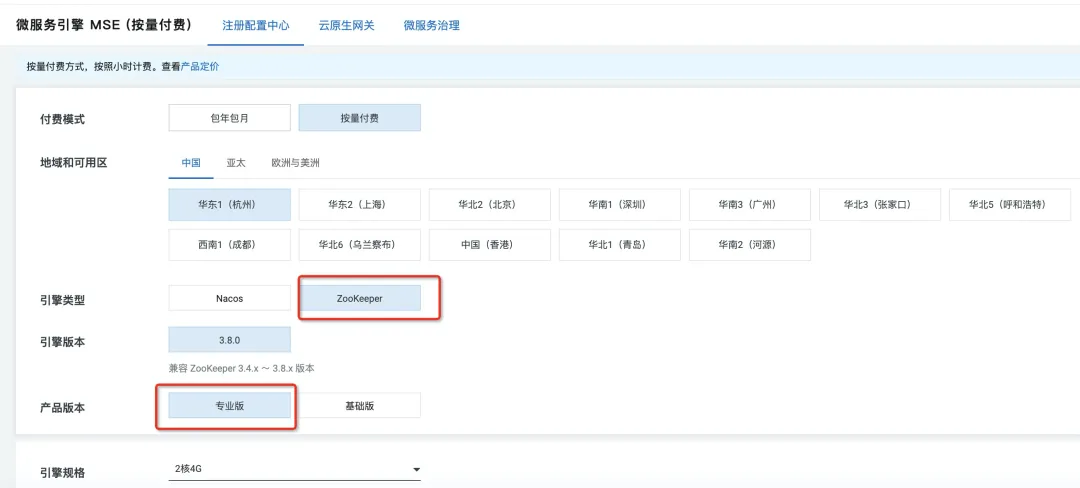Click the 付费模式 label

63,119
